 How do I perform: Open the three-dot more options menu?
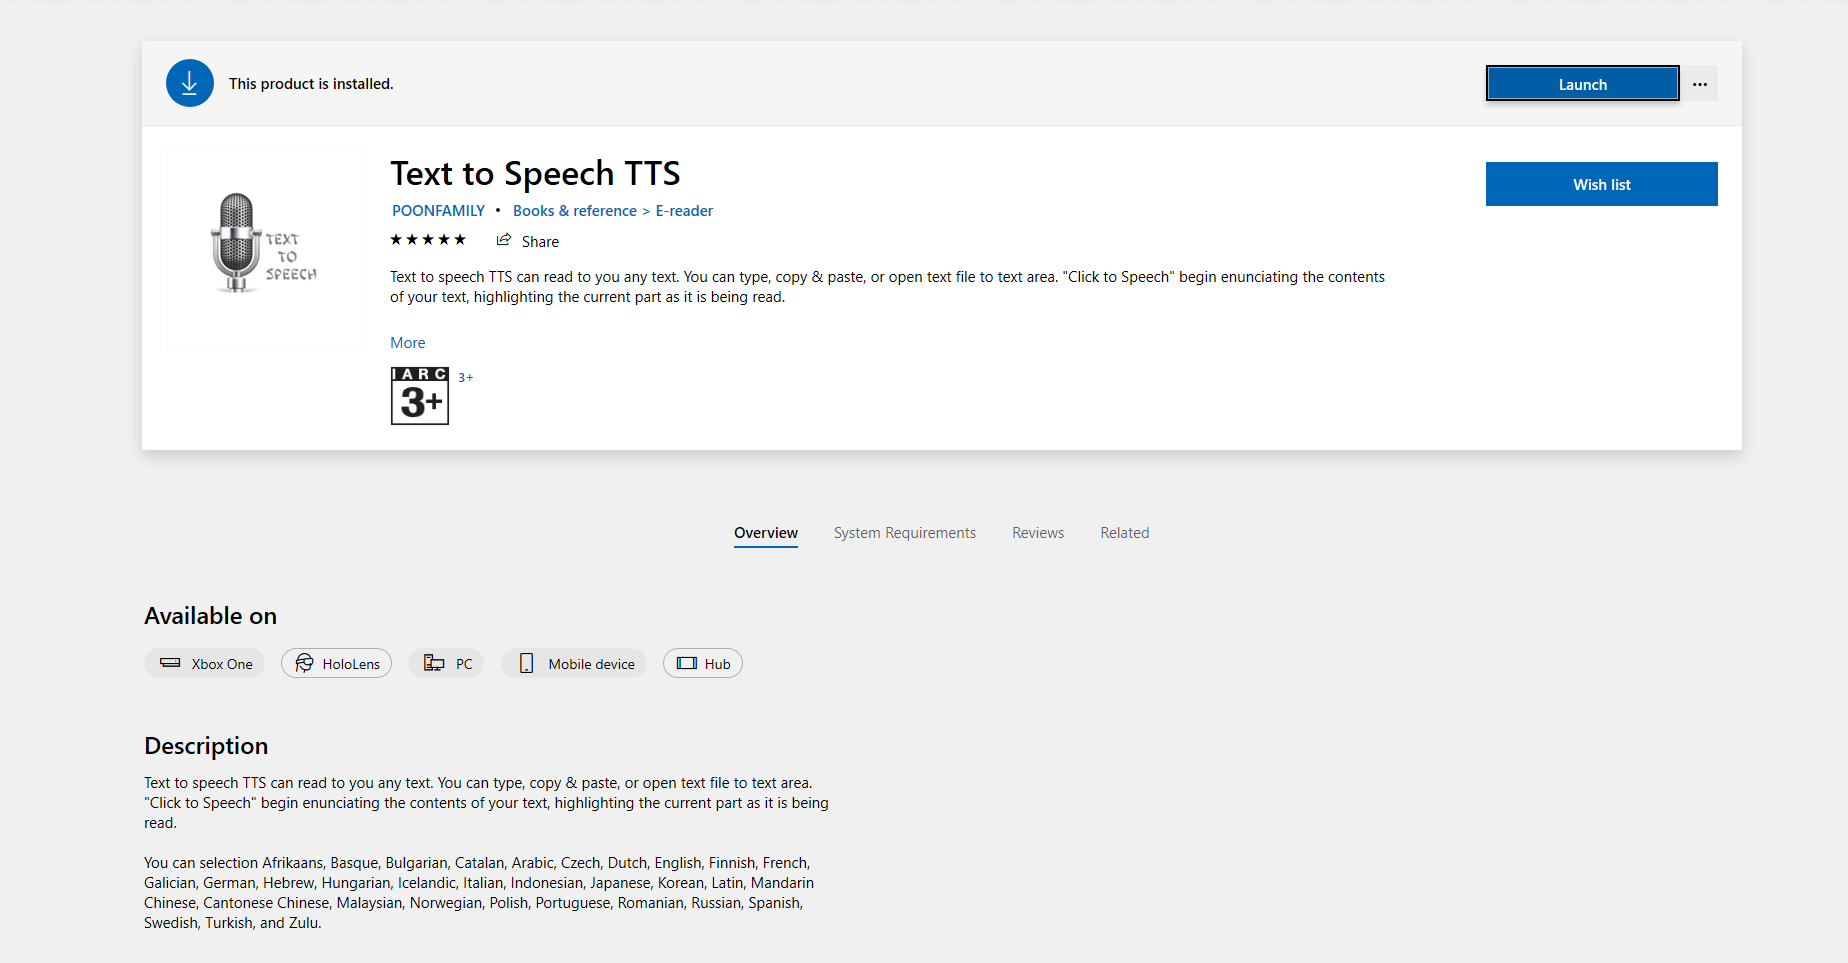click(x=1700, y=84)
